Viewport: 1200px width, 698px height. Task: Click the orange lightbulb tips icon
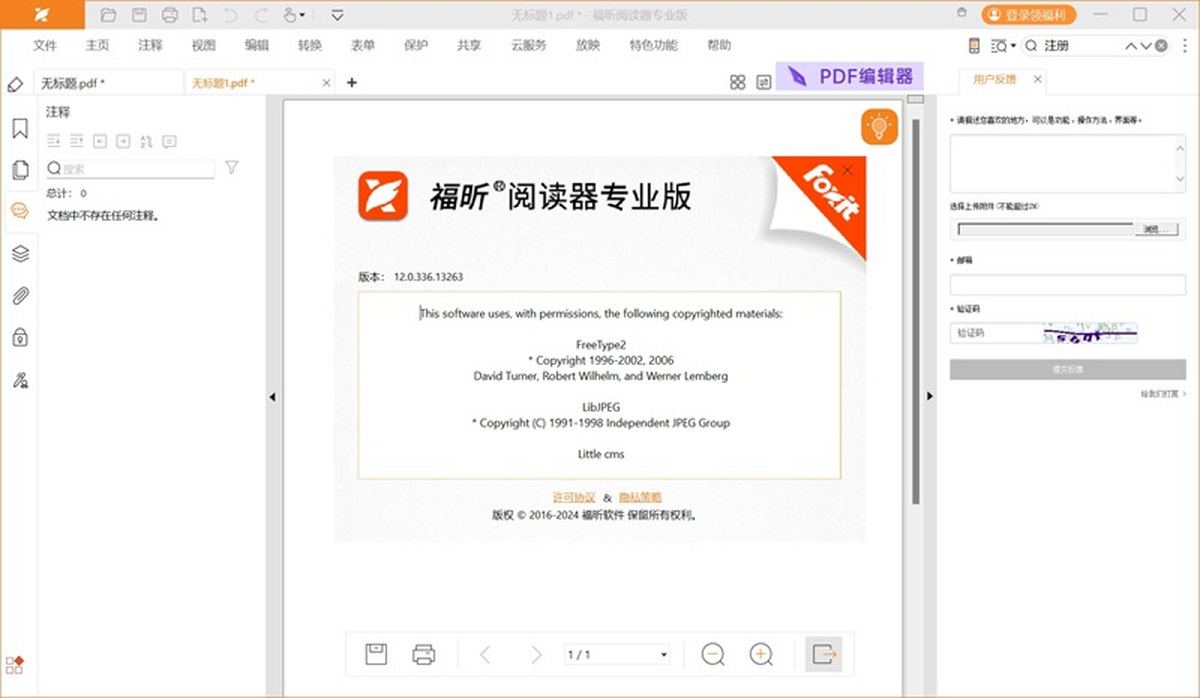tap(879, 127)
